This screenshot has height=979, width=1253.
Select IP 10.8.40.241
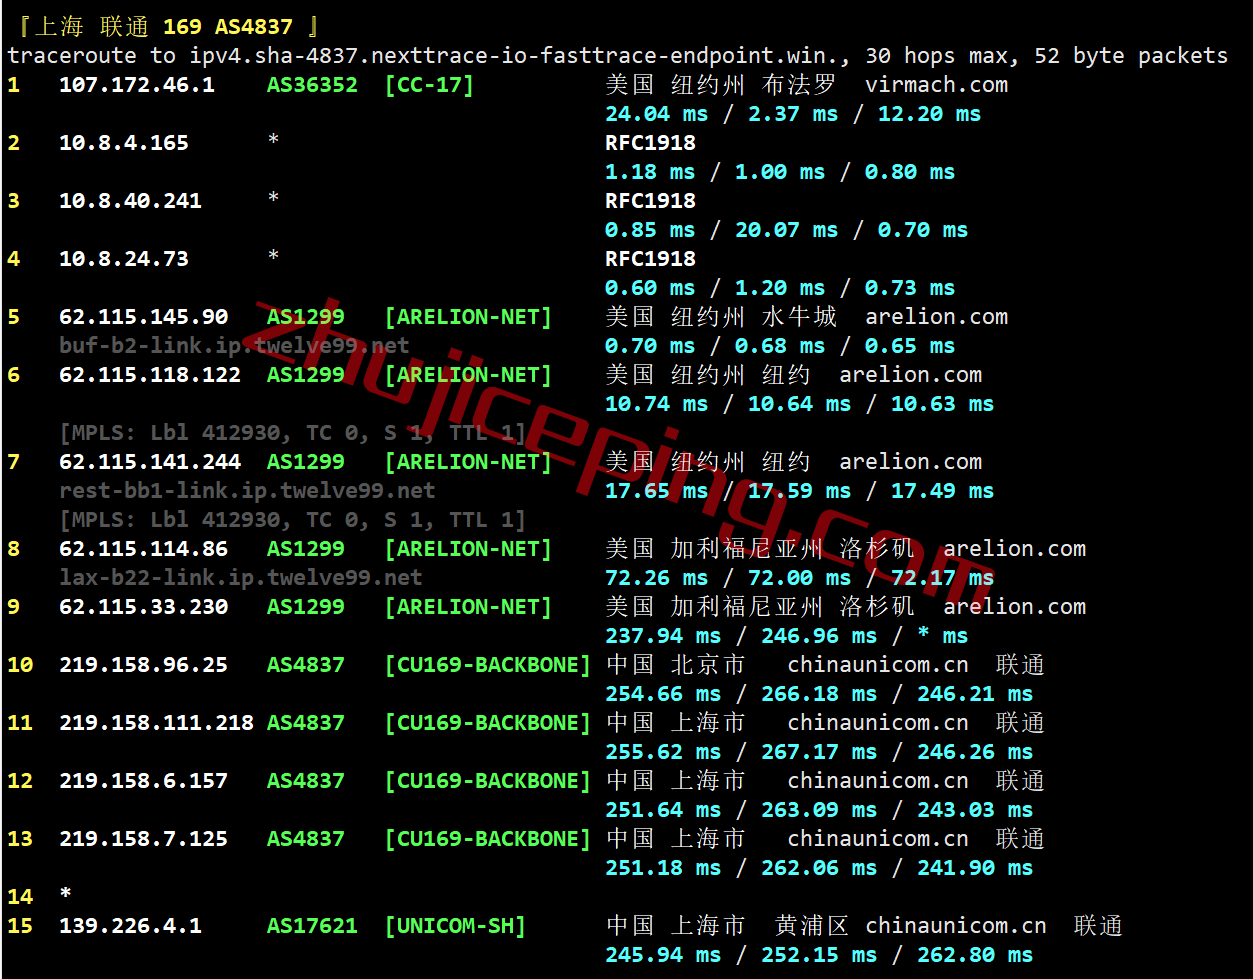point(130,201)
